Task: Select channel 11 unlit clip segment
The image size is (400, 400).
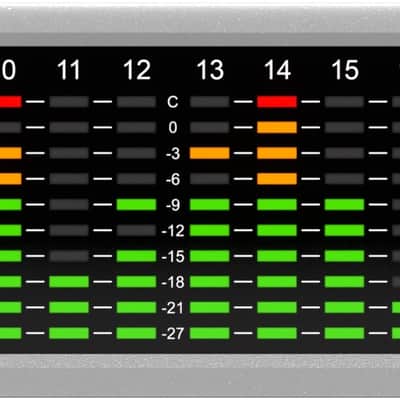Action: click(x=69, y=102)
